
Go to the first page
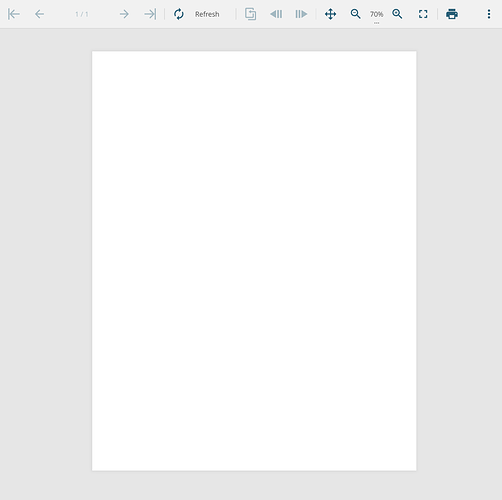pyautogui.click(x=14, y=14)
